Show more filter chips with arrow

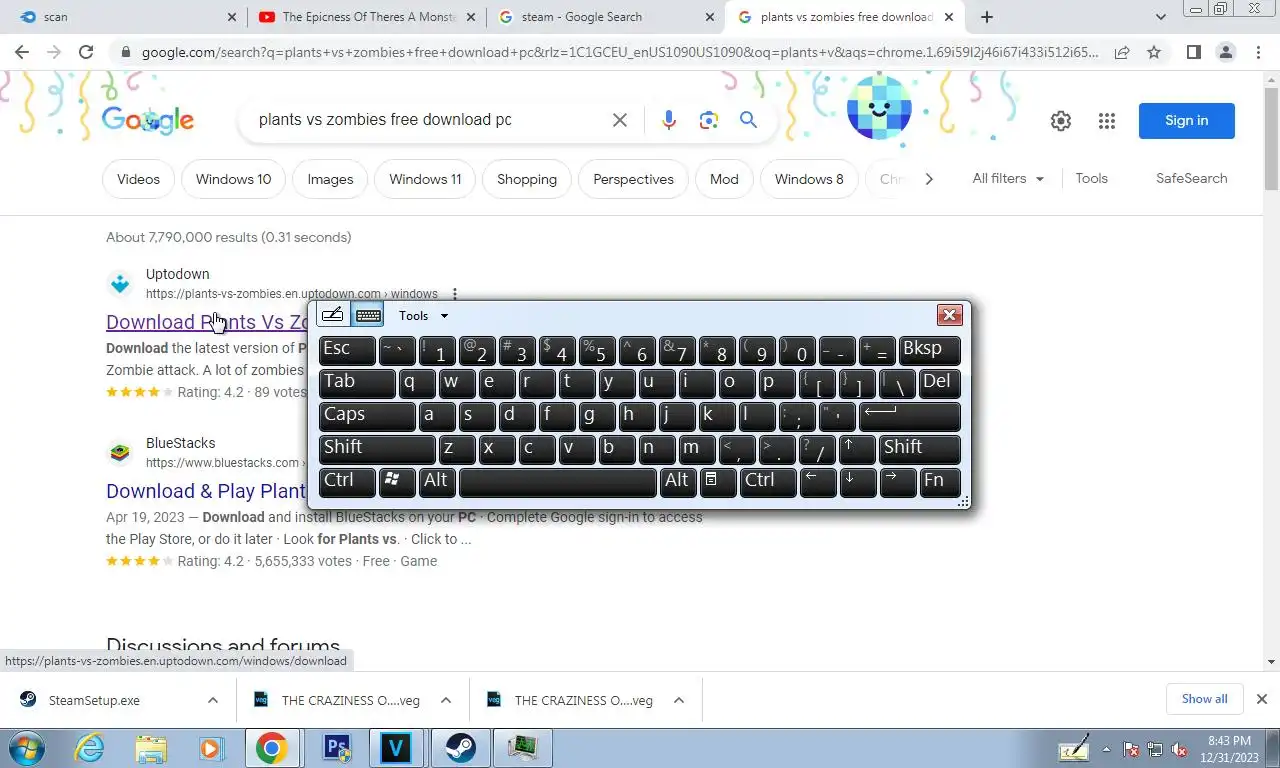tap(929, 179)
